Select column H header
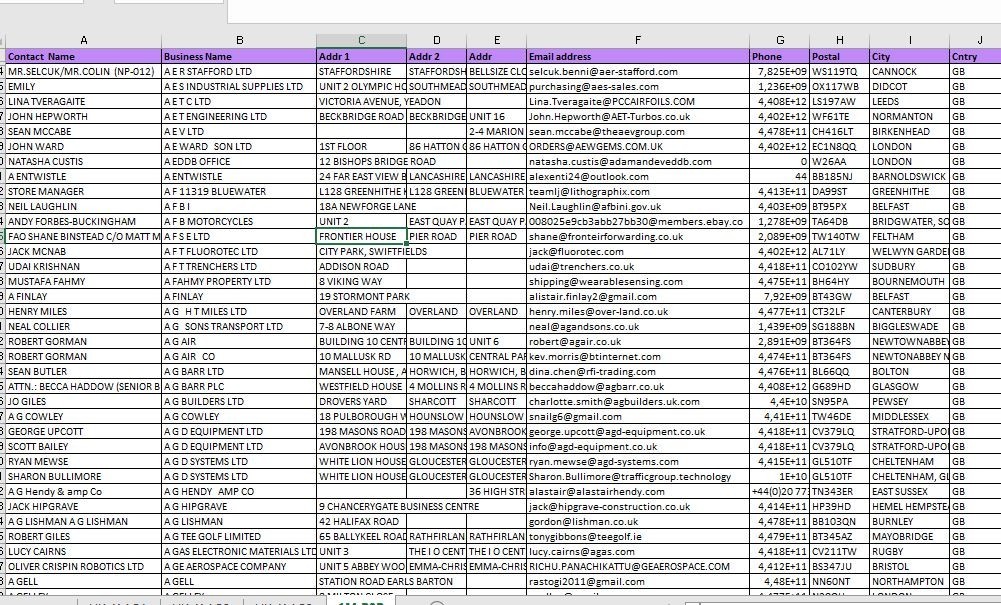1001x605 pixels. click(x=839, y=40)
